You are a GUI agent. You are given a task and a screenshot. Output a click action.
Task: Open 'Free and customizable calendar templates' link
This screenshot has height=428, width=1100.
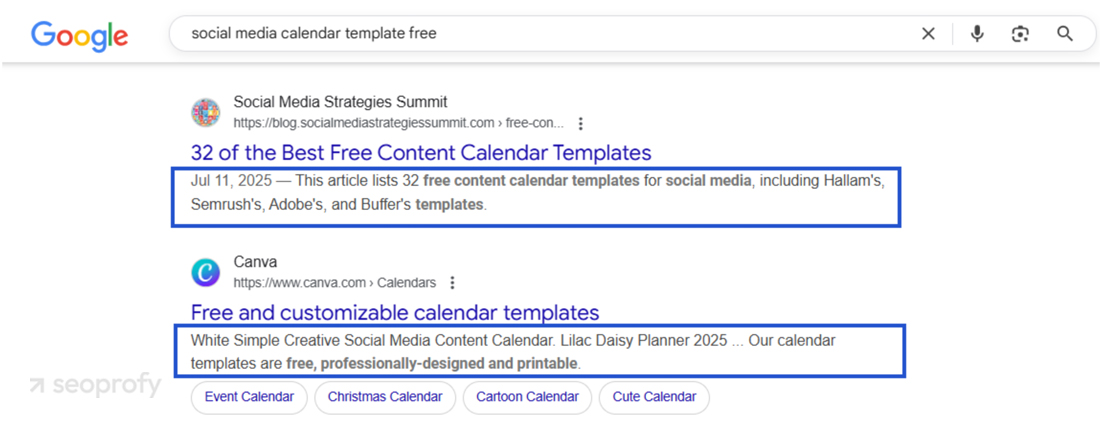[395, 312]
